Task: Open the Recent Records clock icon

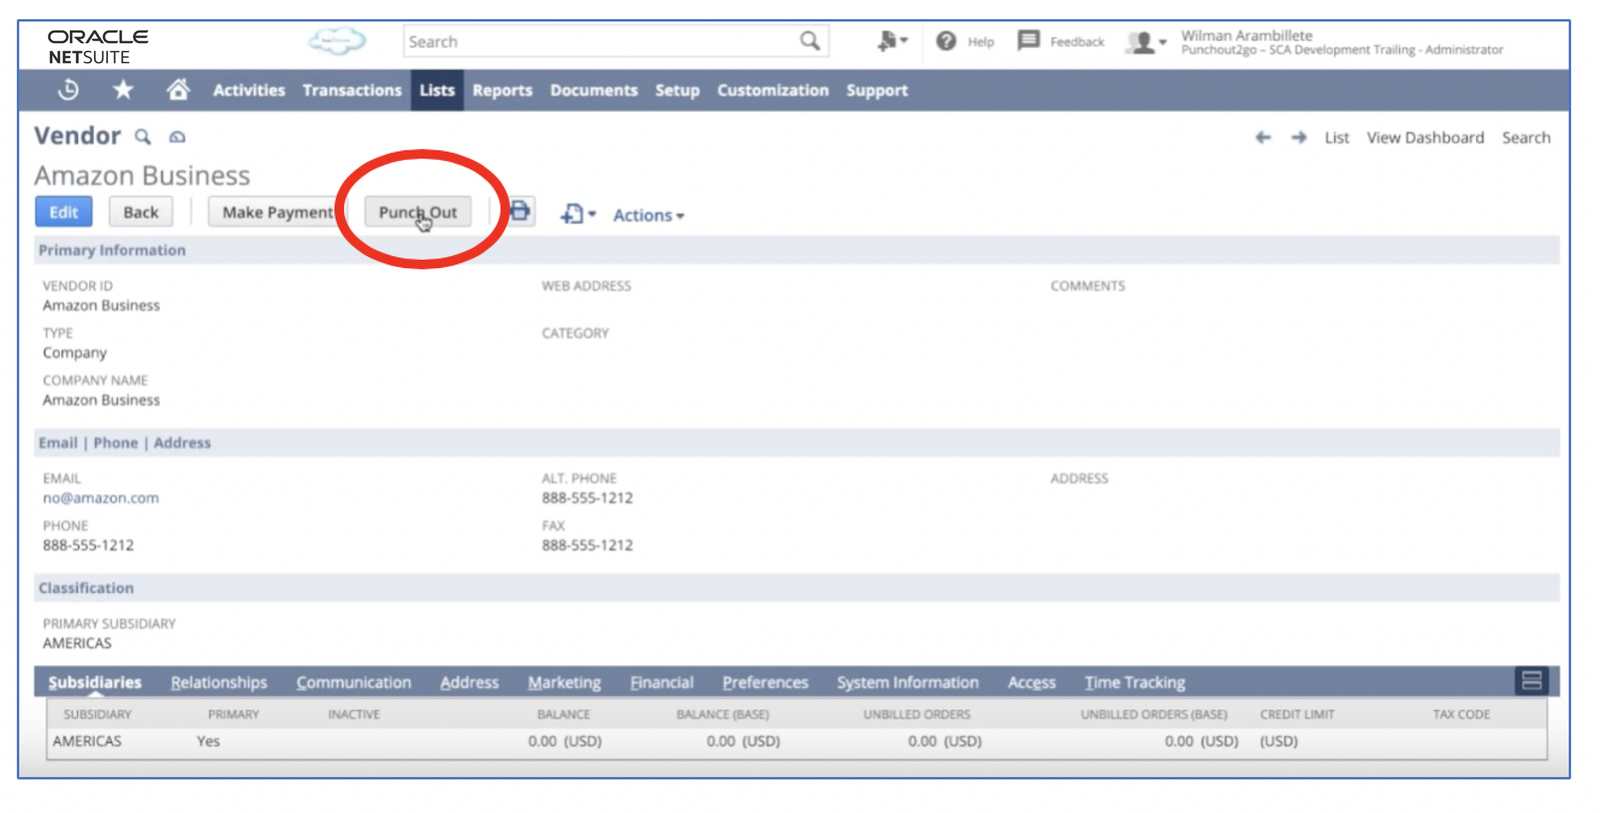Action: click(68, 90)
